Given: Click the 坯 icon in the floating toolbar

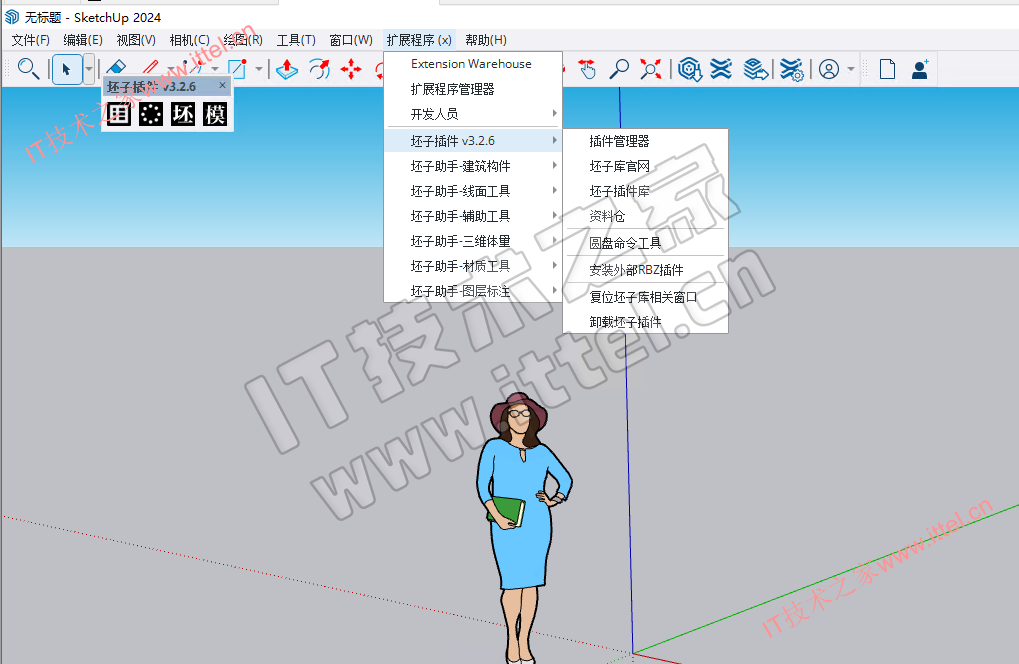Looking at the screenshot, I should click(183, 114).
